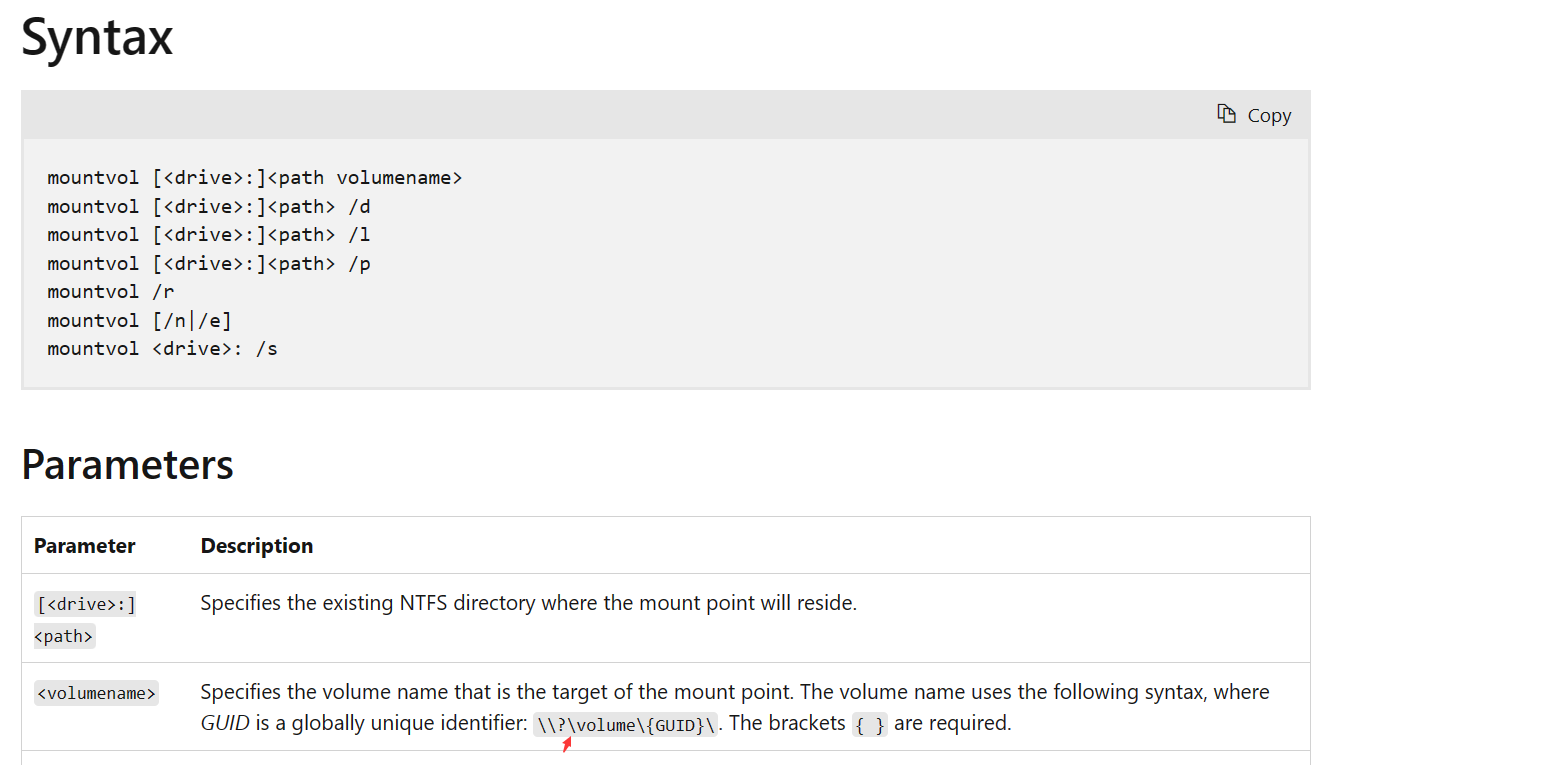Click the <path> code tag in table
Screen dimensions: 1565x765
tap(64, 636)
